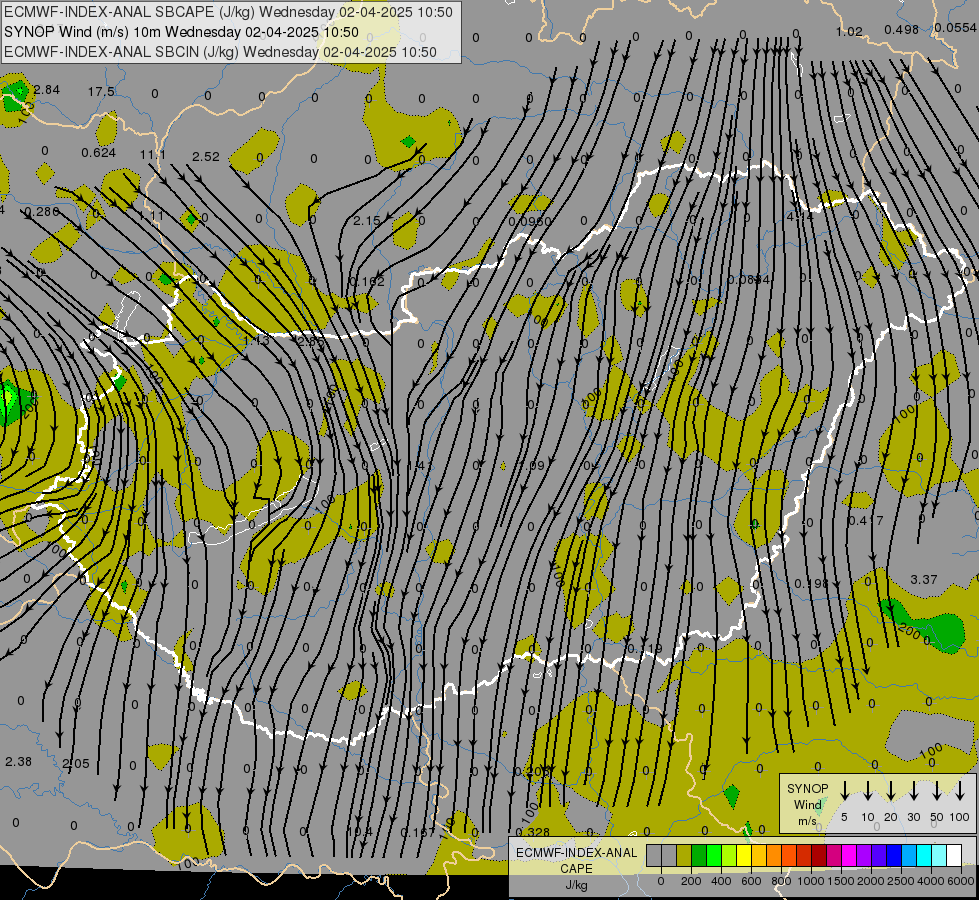Click the 0.162 value on the map
Screen dimensions: 979x900
click(368, 281)
